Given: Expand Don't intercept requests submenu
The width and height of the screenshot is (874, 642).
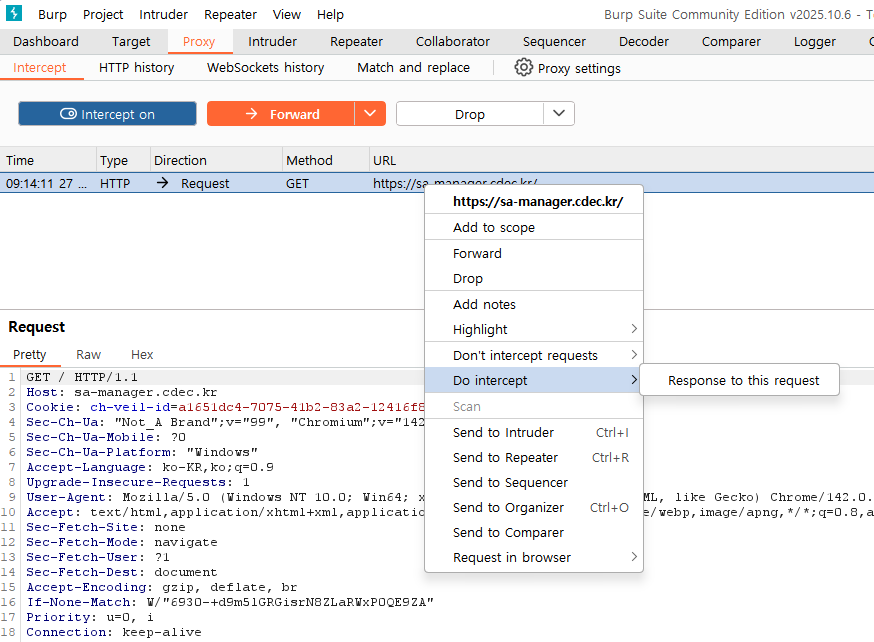Looking at the screenshot, I should coord(534,356).
